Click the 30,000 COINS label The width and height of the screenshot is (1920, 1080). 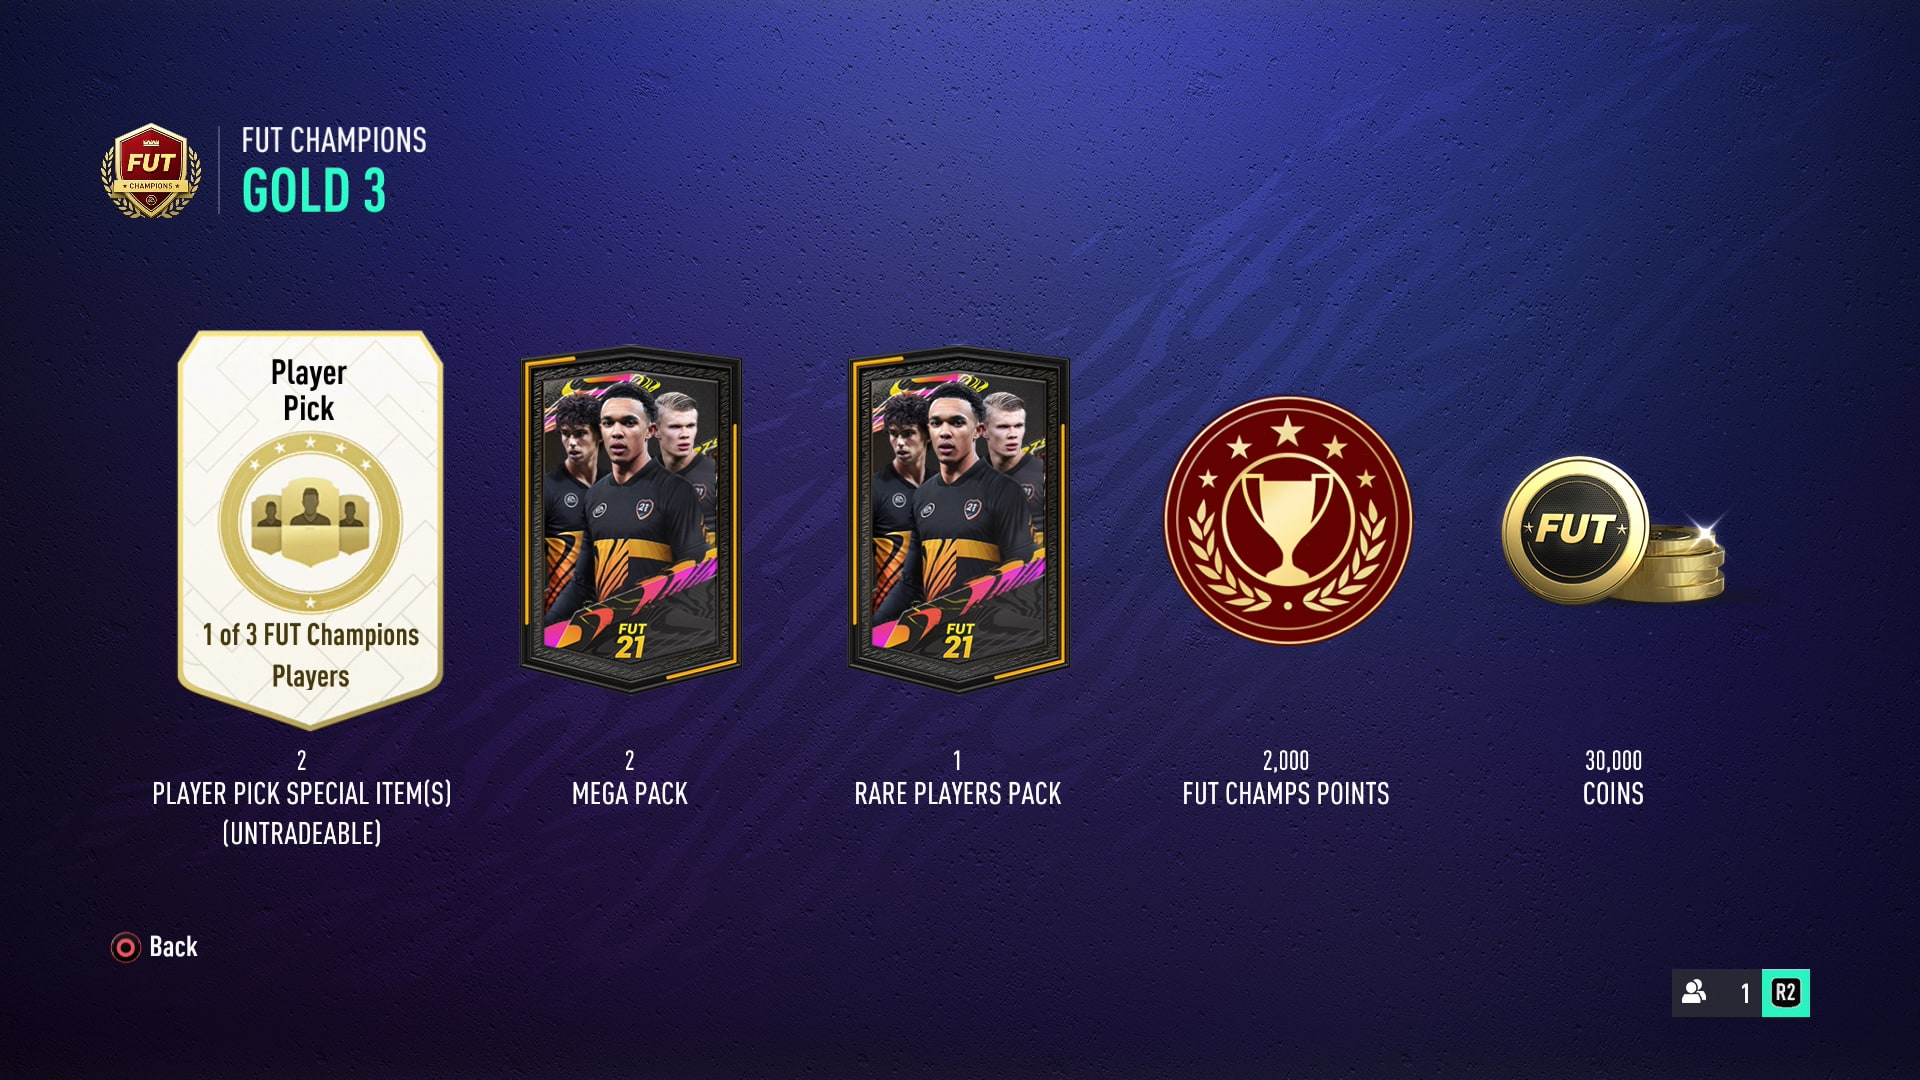point(1613,778)
